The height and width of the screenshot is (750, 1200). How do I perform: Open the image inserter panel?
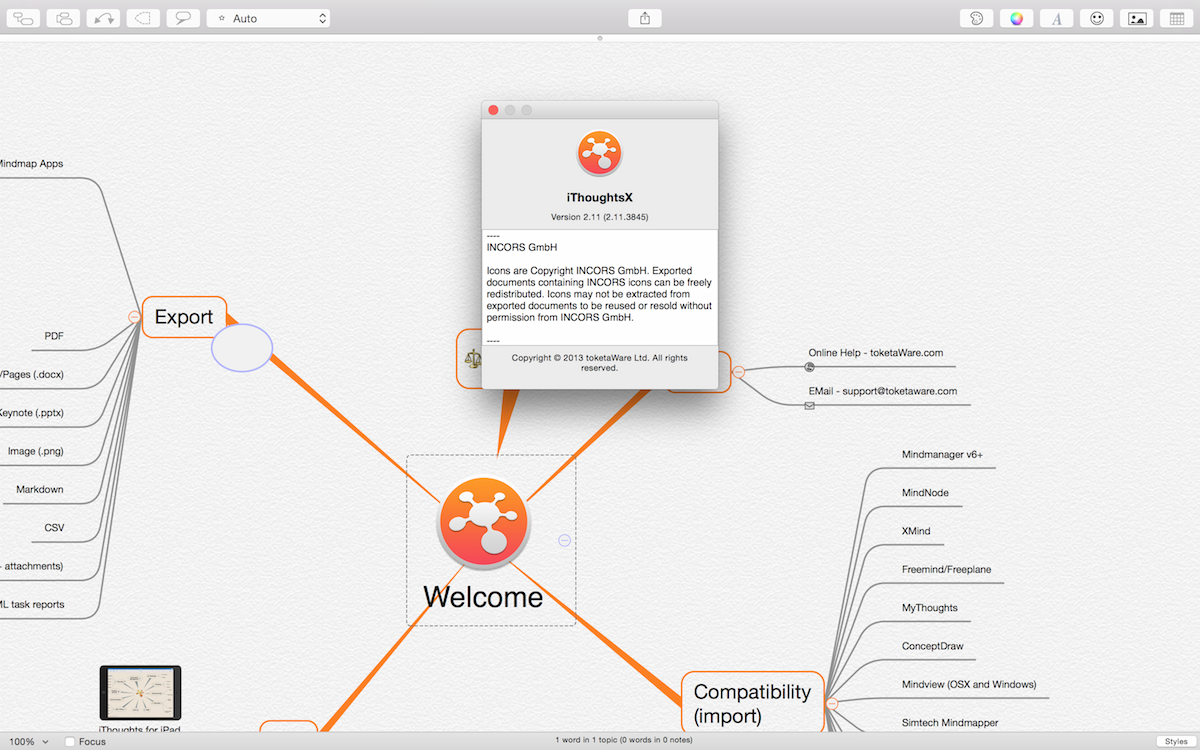[1137, 18]
